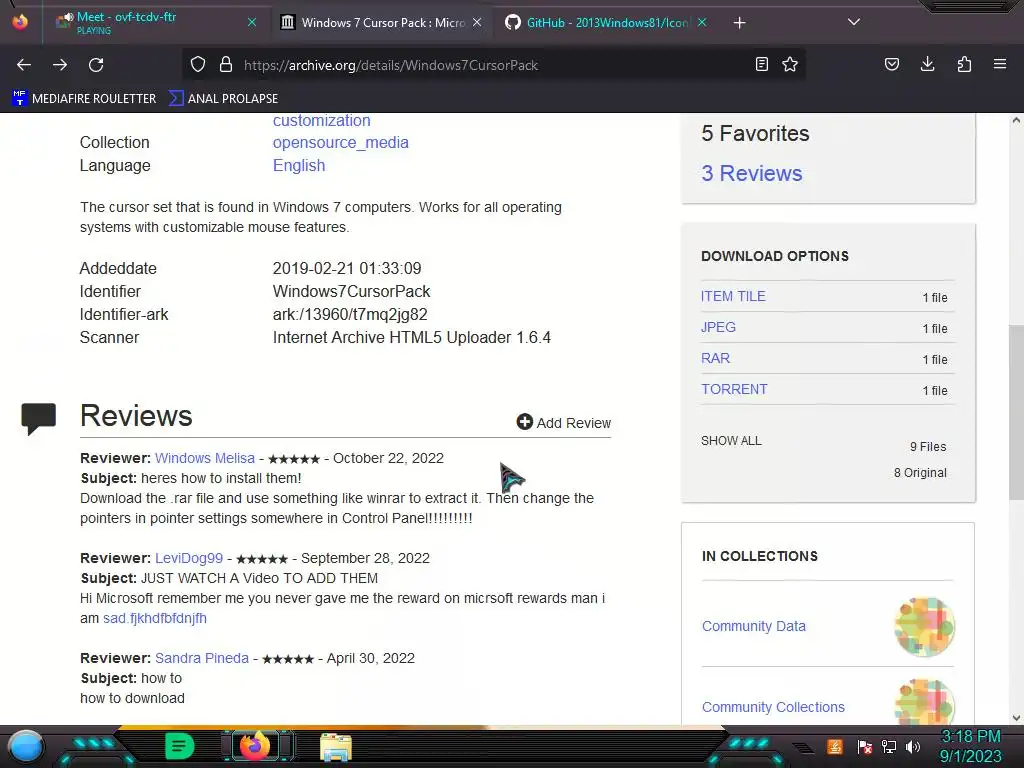Open the opensource_media collection link

340,142
